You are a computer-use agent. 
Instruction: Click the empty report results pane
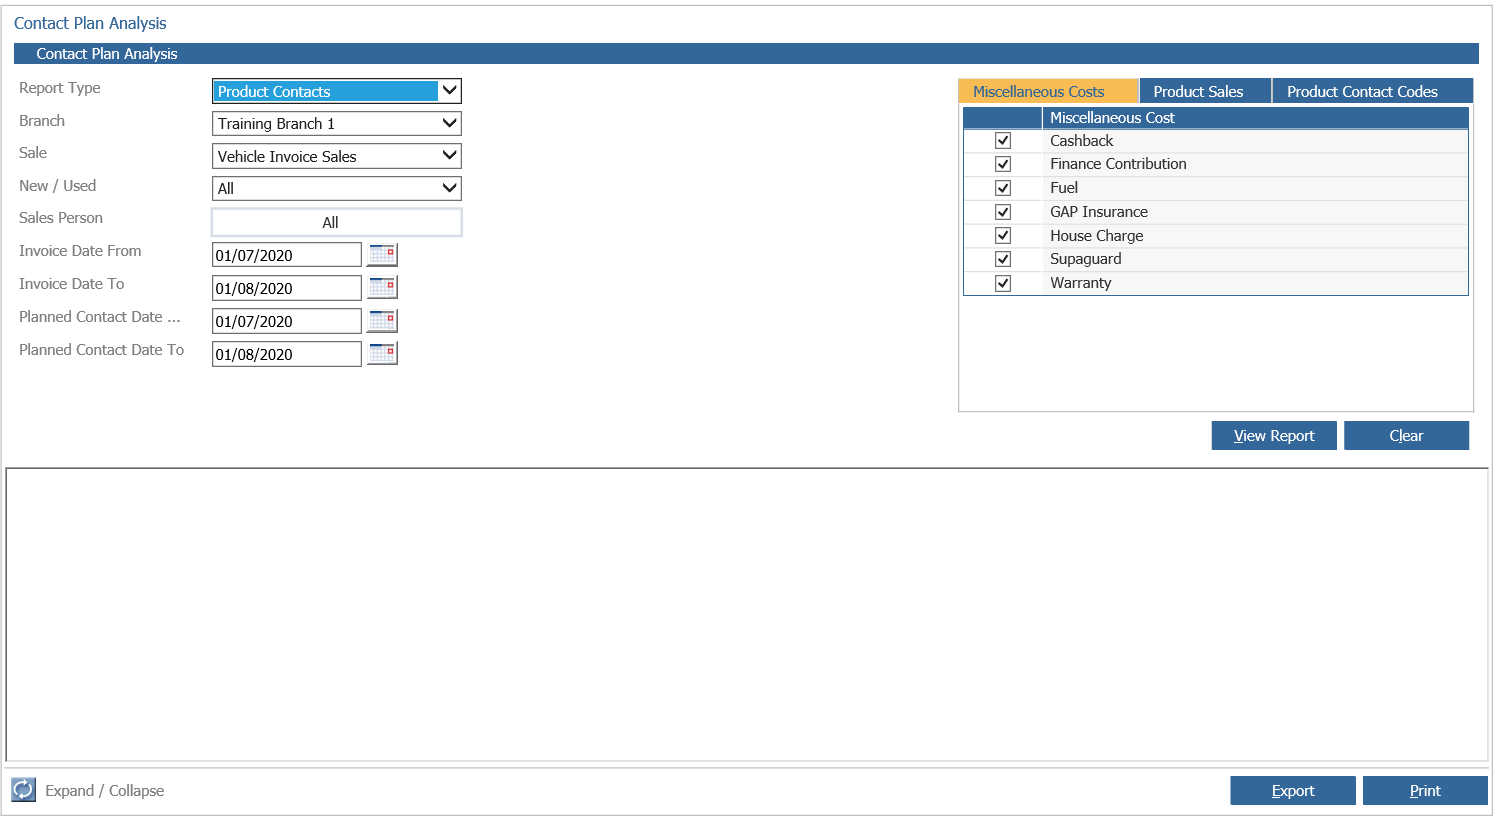point(747,615)
